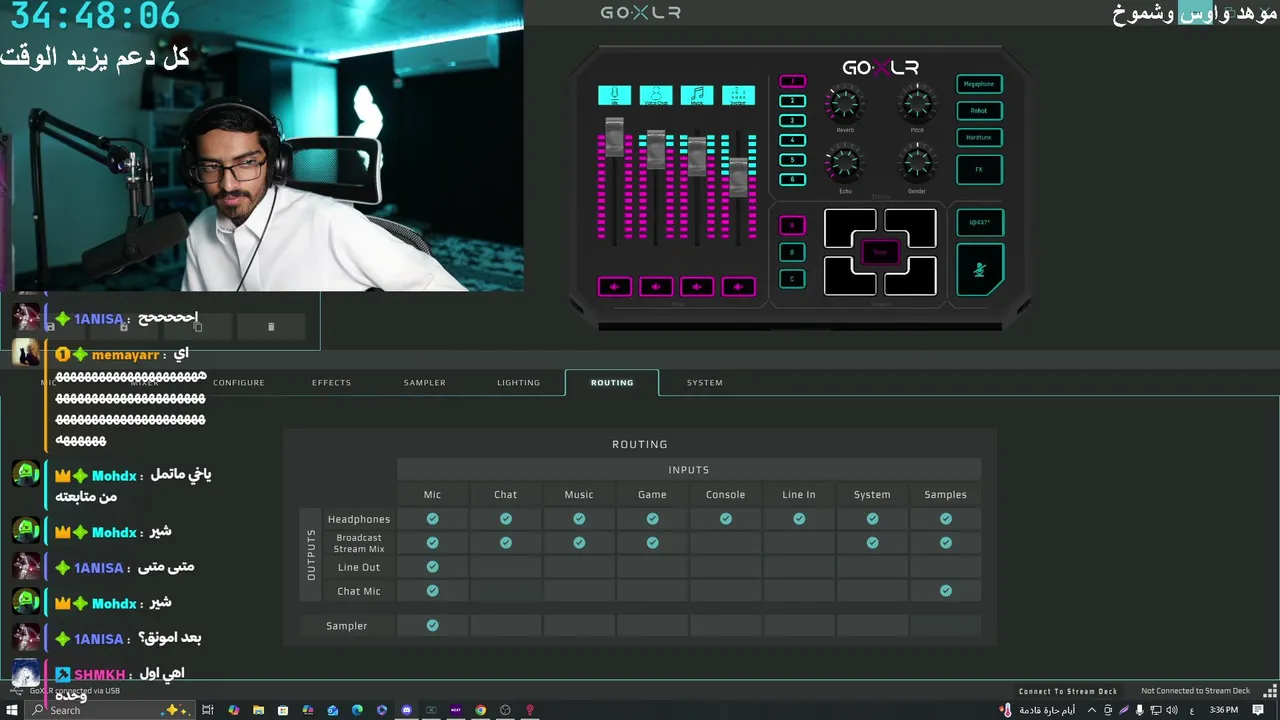Open Discord from the taskbar
Viewport: 1280px width, 720px height.
click(x=406, y=710)
